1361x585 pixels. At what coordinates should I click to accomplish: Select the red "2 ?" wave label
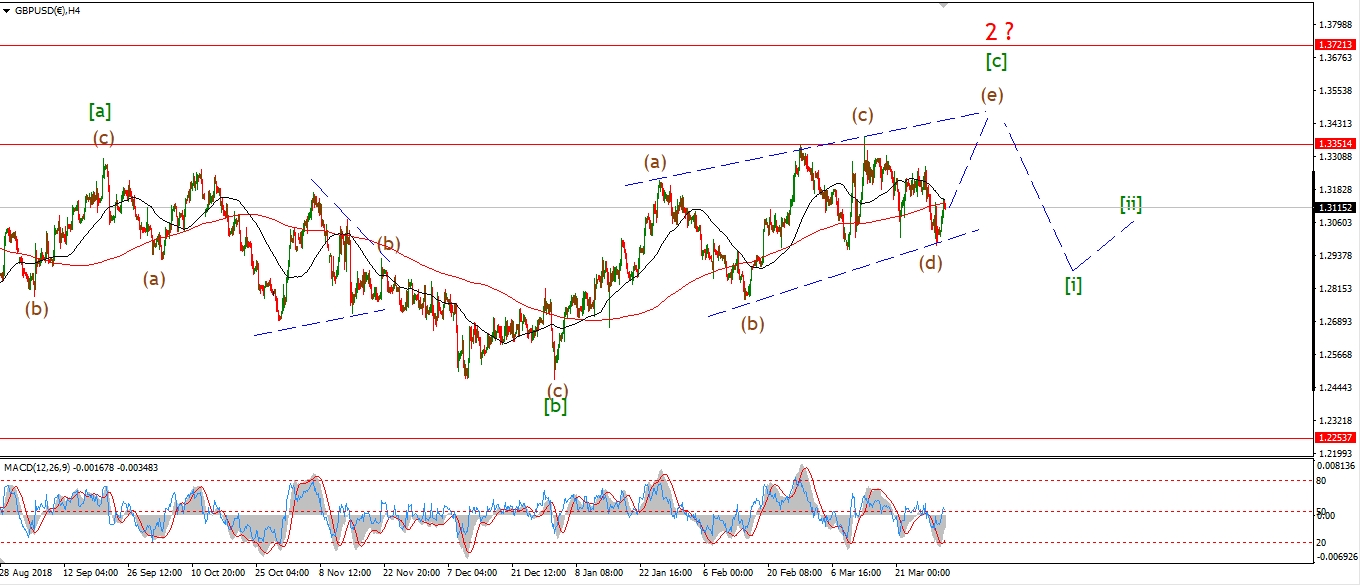pos(1000,32)
